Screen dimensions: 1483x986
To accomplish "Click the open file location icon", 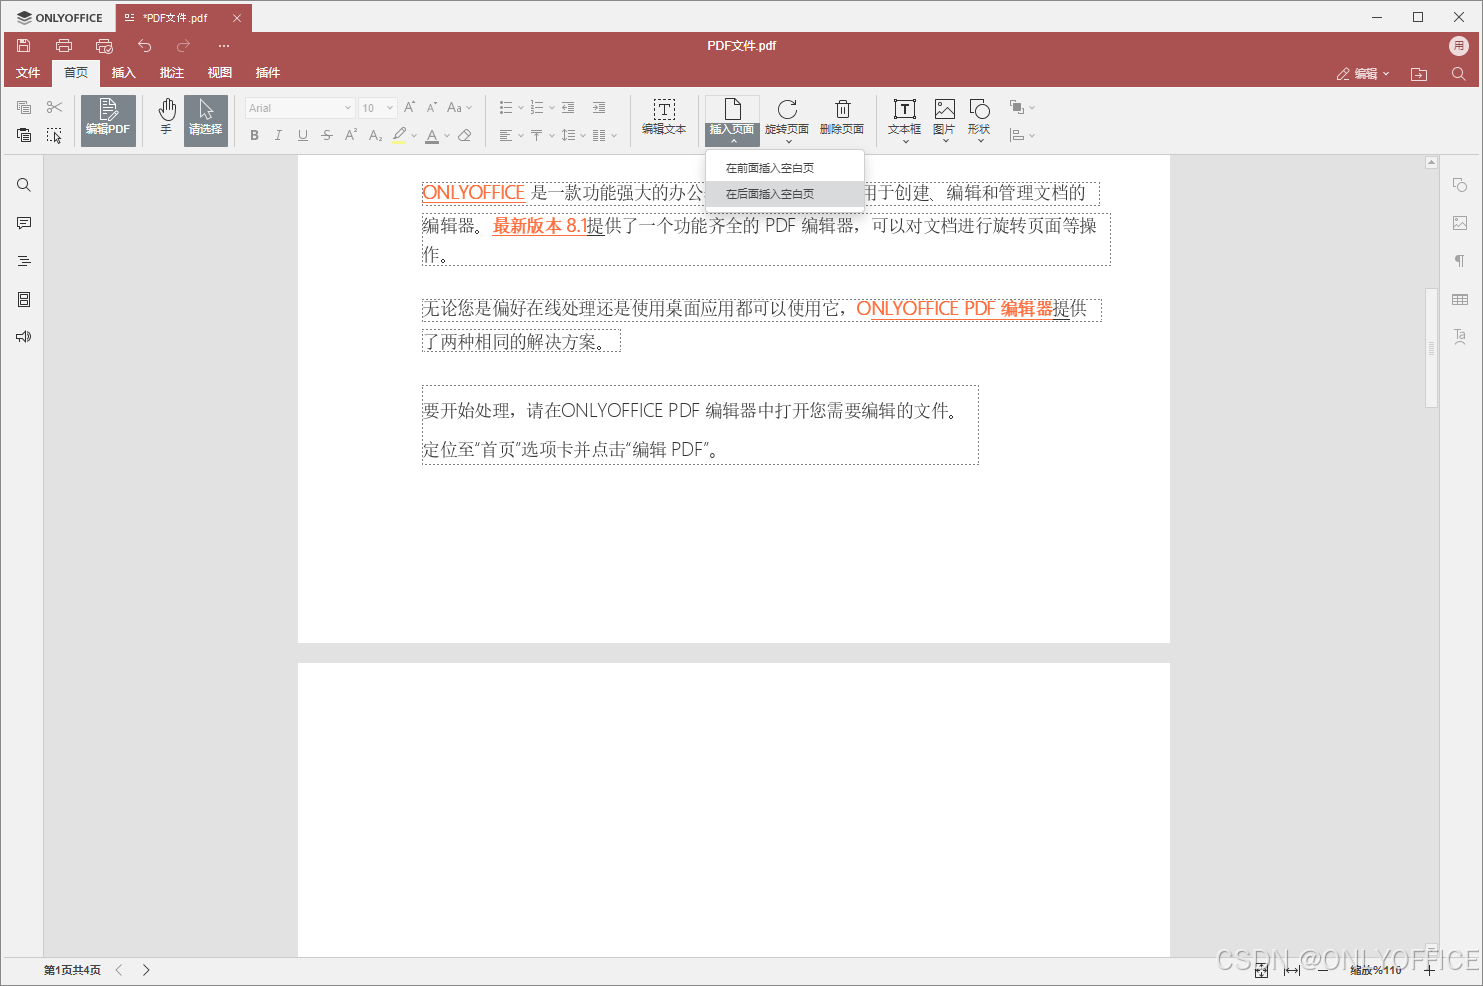I will (x=1419, y=74).
